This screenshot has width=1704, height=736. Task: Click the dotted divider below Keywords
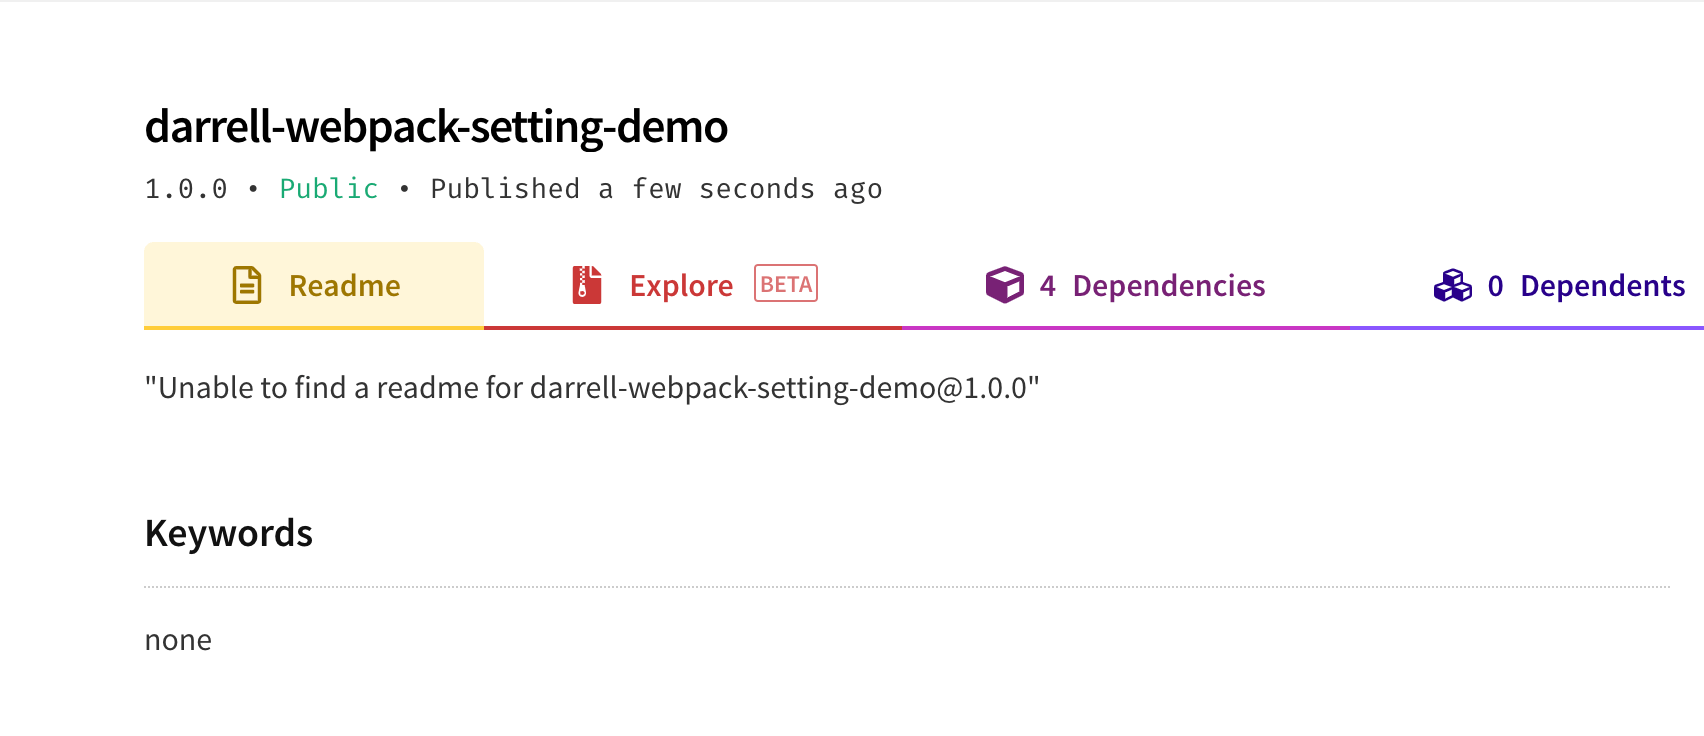click(906, 587)
